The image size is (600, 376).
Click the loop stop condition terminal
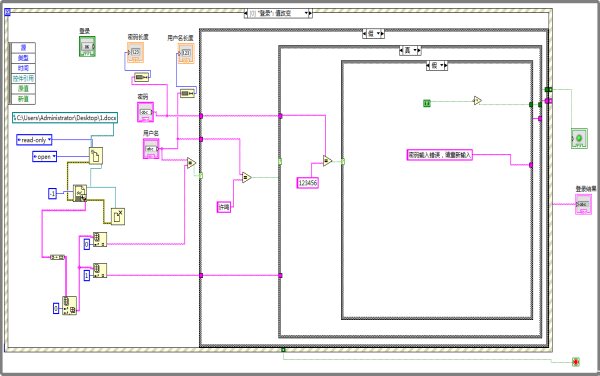576,361
